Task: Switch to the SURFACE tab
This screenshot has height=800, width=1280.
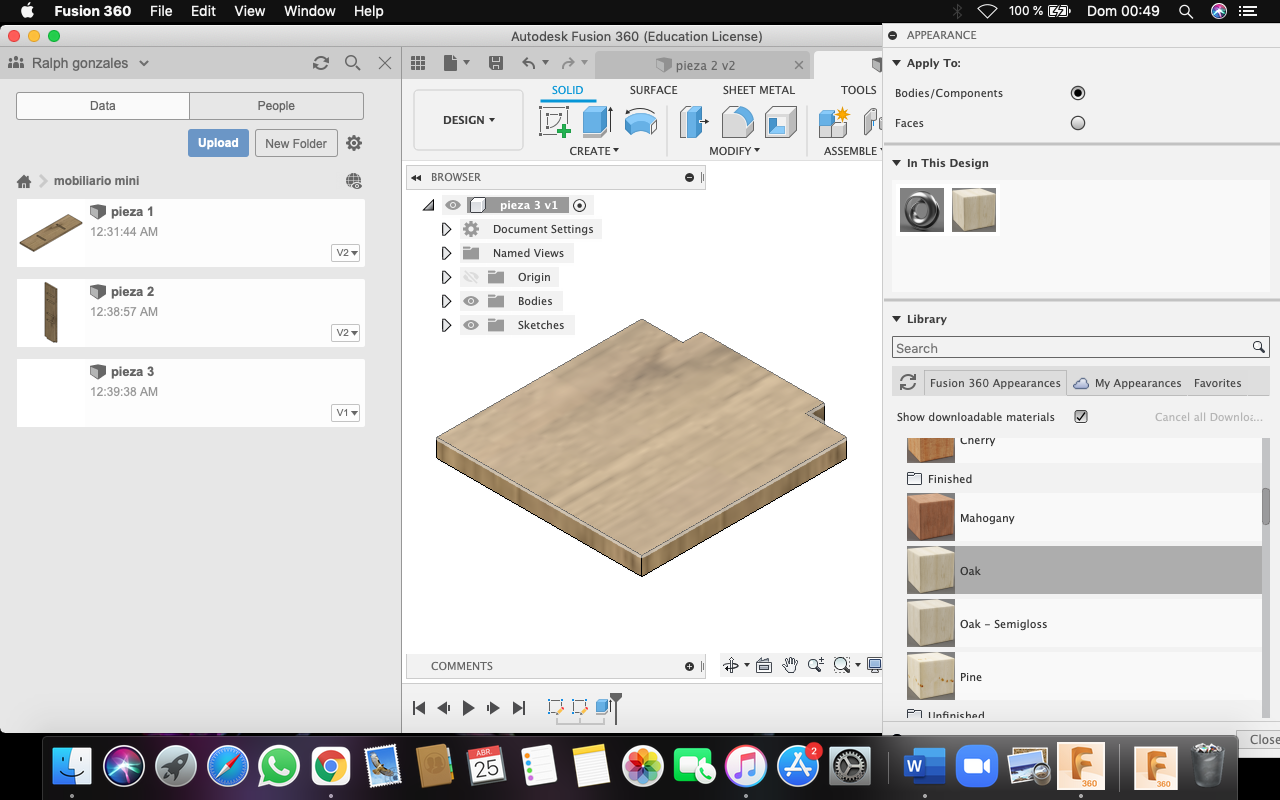Action: coord(653,90)
